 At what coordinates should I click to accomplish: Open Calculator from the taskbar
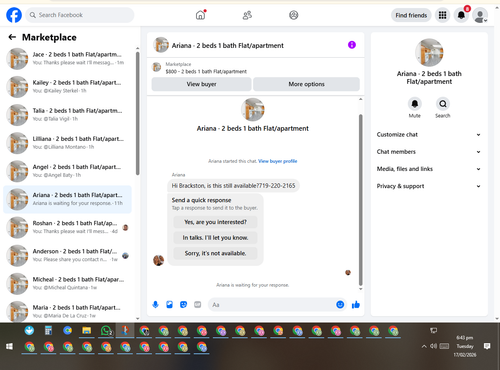(x=48, y=331)
